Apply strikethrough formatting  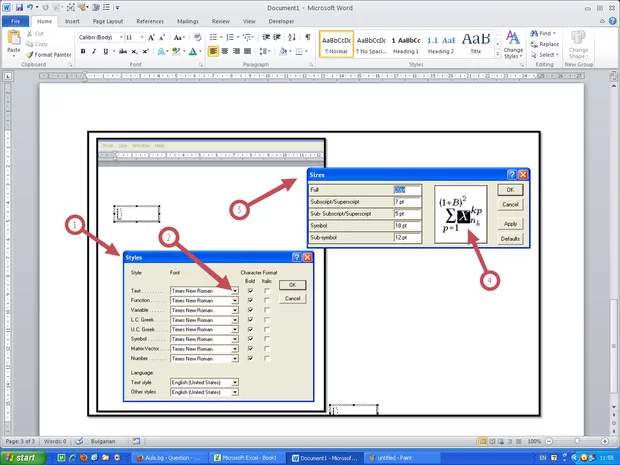[x=123, y=51]
